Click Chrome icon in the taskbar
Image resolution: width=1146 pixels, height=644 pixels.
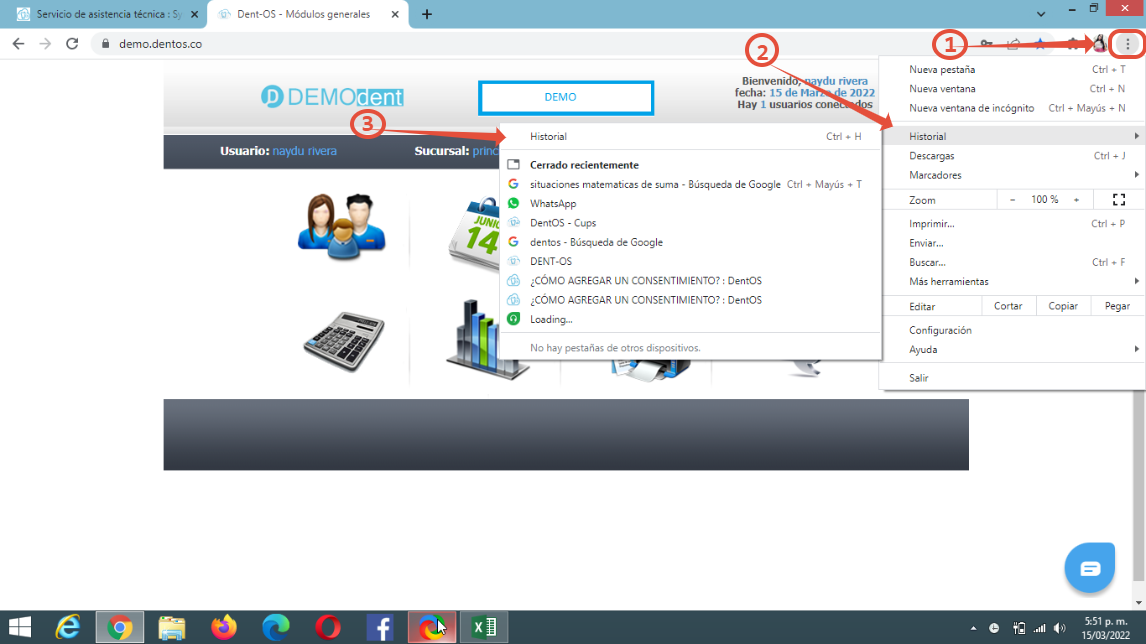point(120,627)
